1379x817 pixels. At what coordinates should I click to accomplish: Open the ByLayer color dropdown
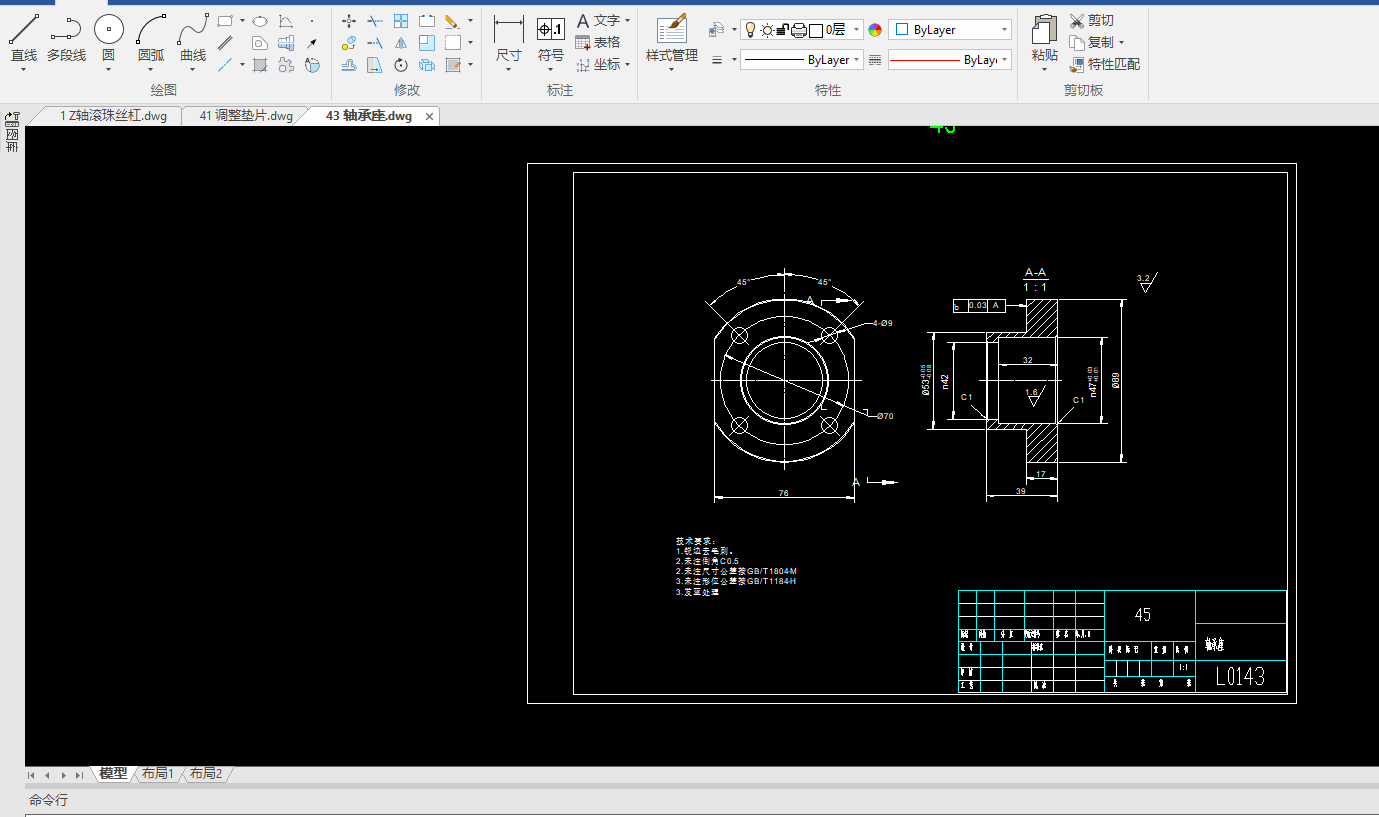949,30
